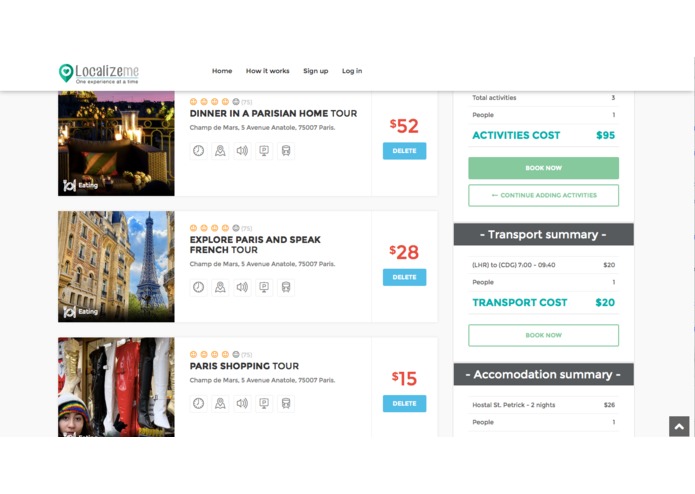Go to Sign up
Viewport: 695px width, 494px height.
pos(316,71)
